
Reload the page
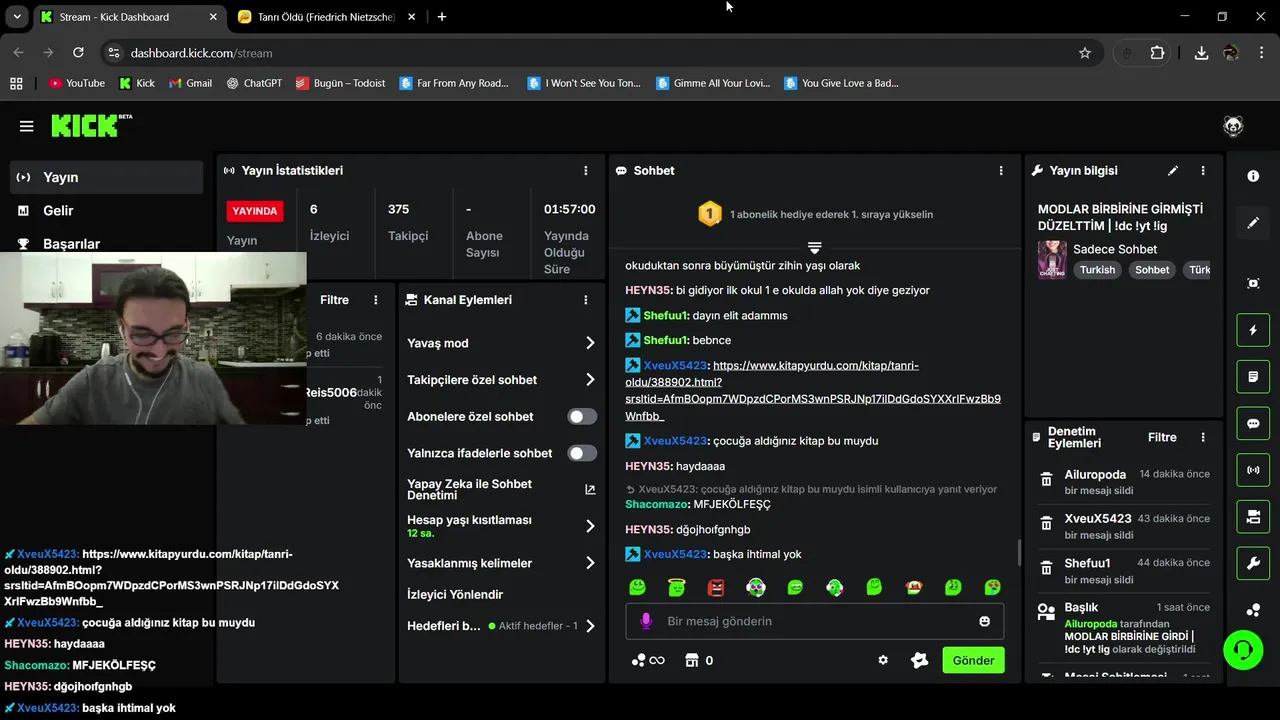click(x=78, y=53)
